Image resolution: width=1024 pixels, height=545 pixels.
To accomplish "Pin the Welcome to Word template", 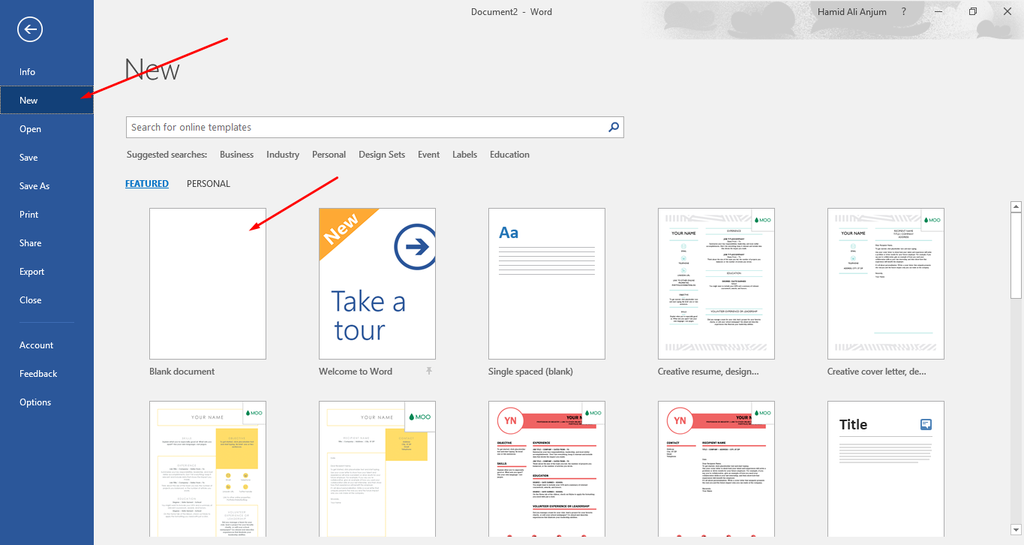I will [x=429, y=371].
